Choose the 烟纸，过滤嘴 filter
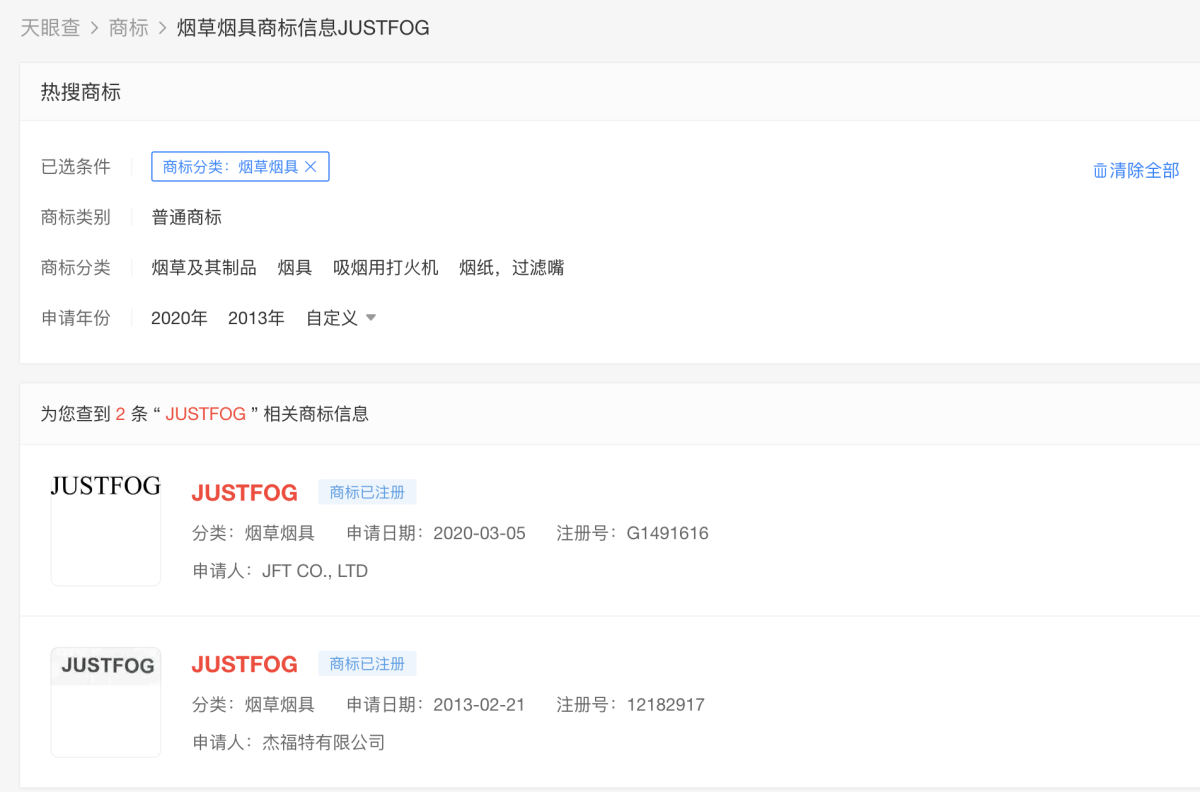 (x=512, y=267)
